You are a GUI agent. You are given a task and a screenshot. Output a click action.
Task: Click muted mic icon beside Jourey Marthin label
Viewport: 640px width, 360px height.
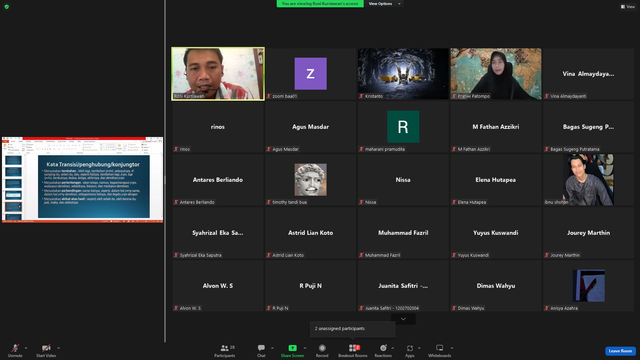point(547,255)
